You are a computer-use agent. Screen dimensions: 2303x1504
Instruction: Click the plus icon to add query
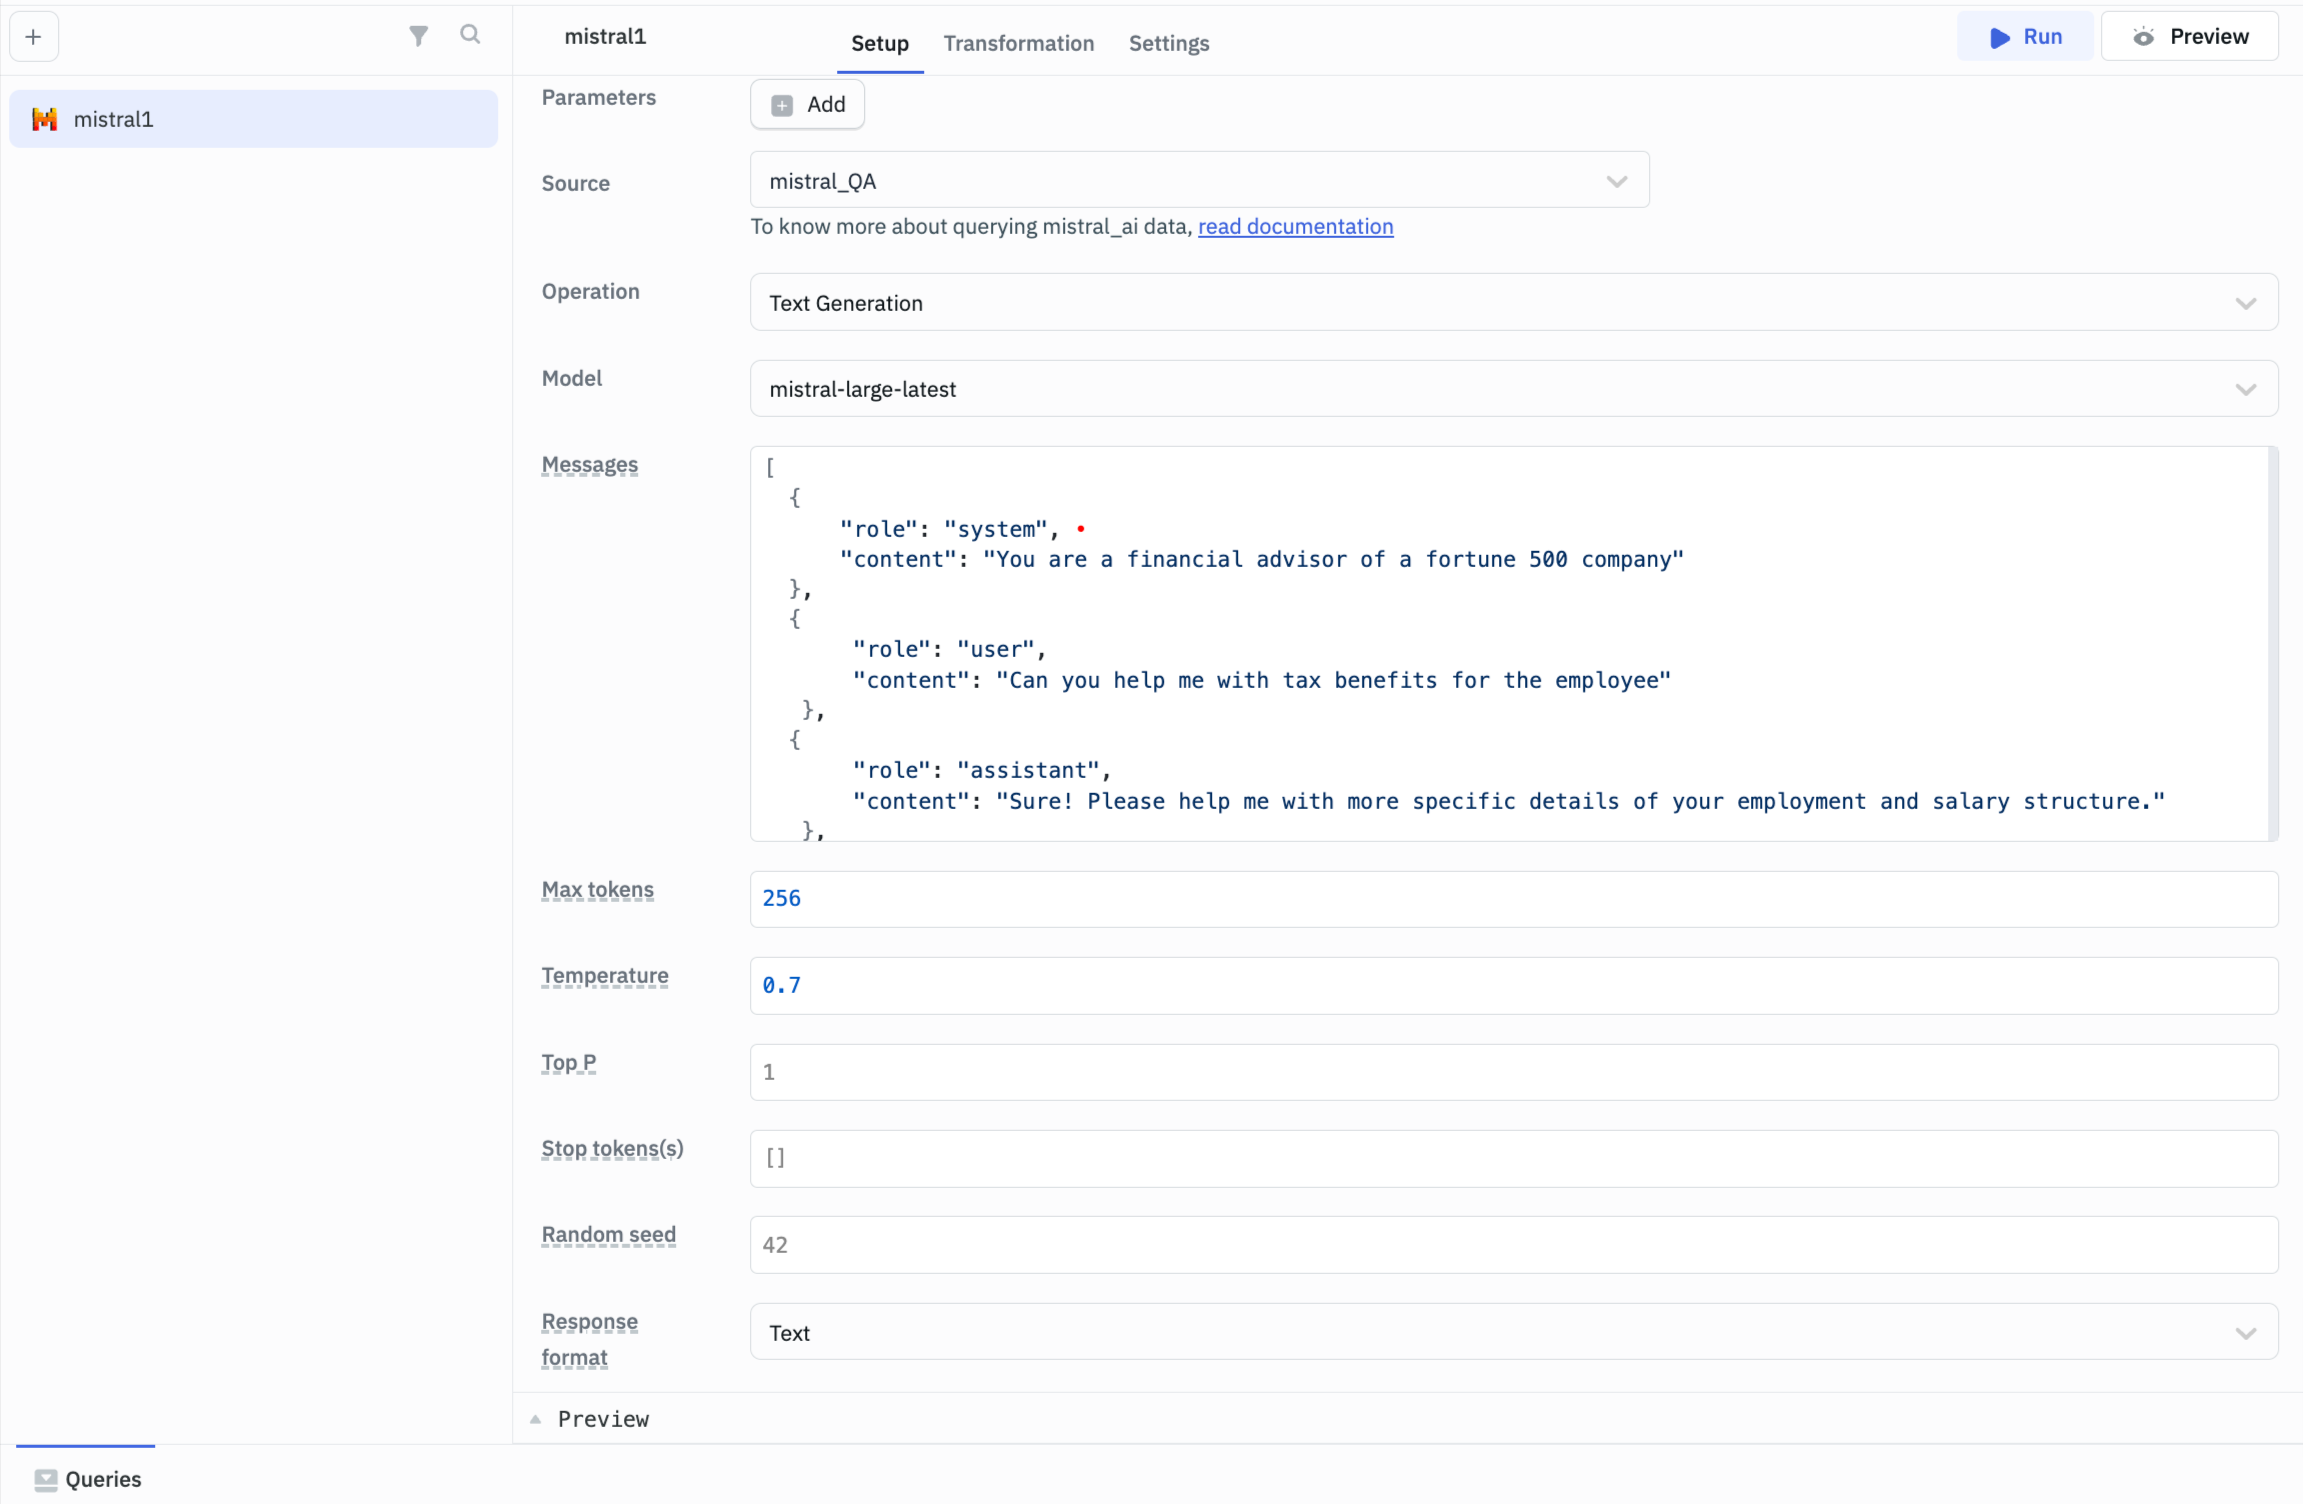pyautogui.click(x=33, y=37)
